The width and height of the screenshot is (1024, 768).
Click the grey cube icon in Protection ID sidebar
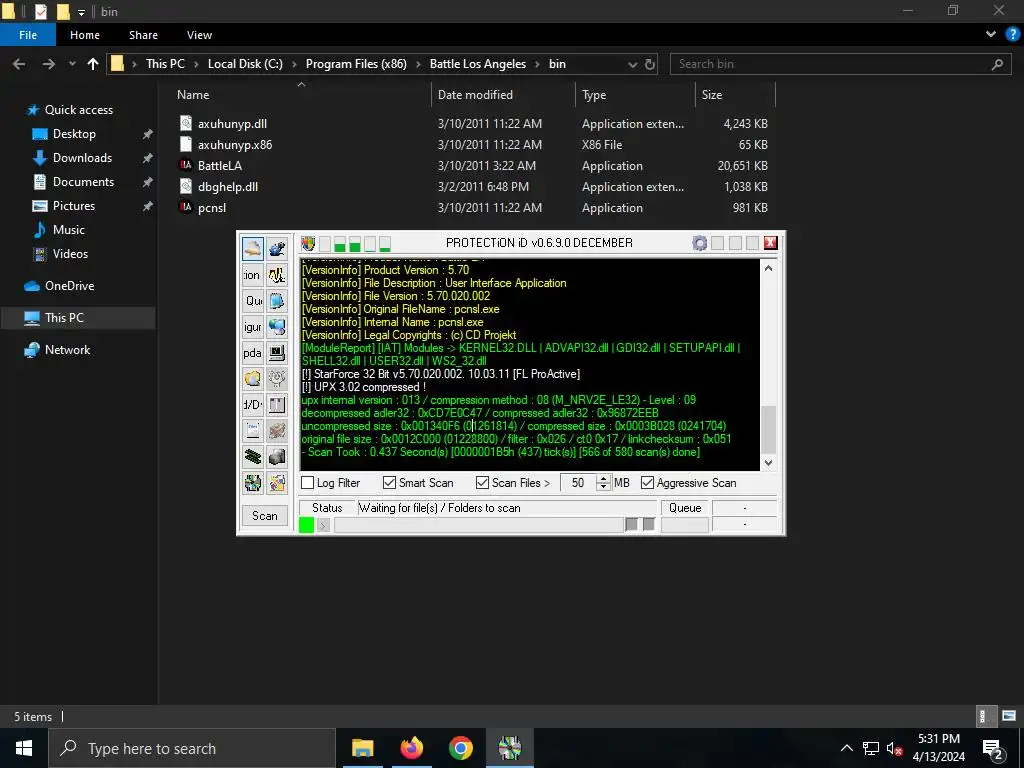277,456
